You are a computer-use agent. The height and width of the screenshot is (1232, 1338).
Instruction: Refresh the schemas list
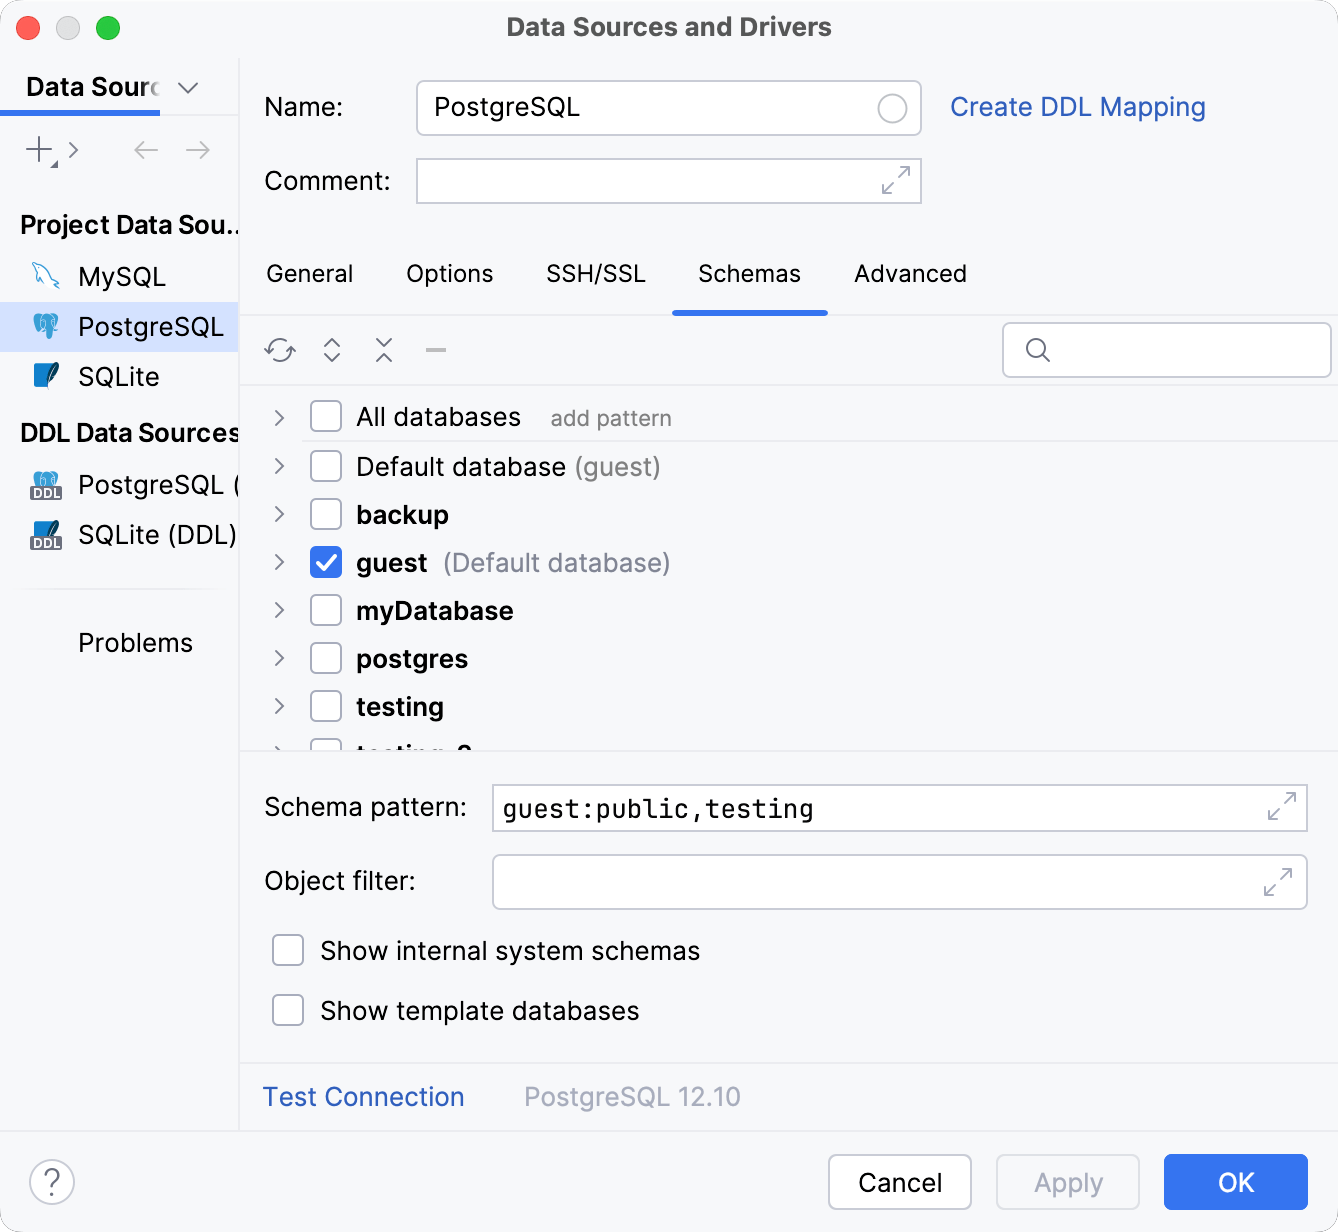pyautogui.click(x=280, y=350)
